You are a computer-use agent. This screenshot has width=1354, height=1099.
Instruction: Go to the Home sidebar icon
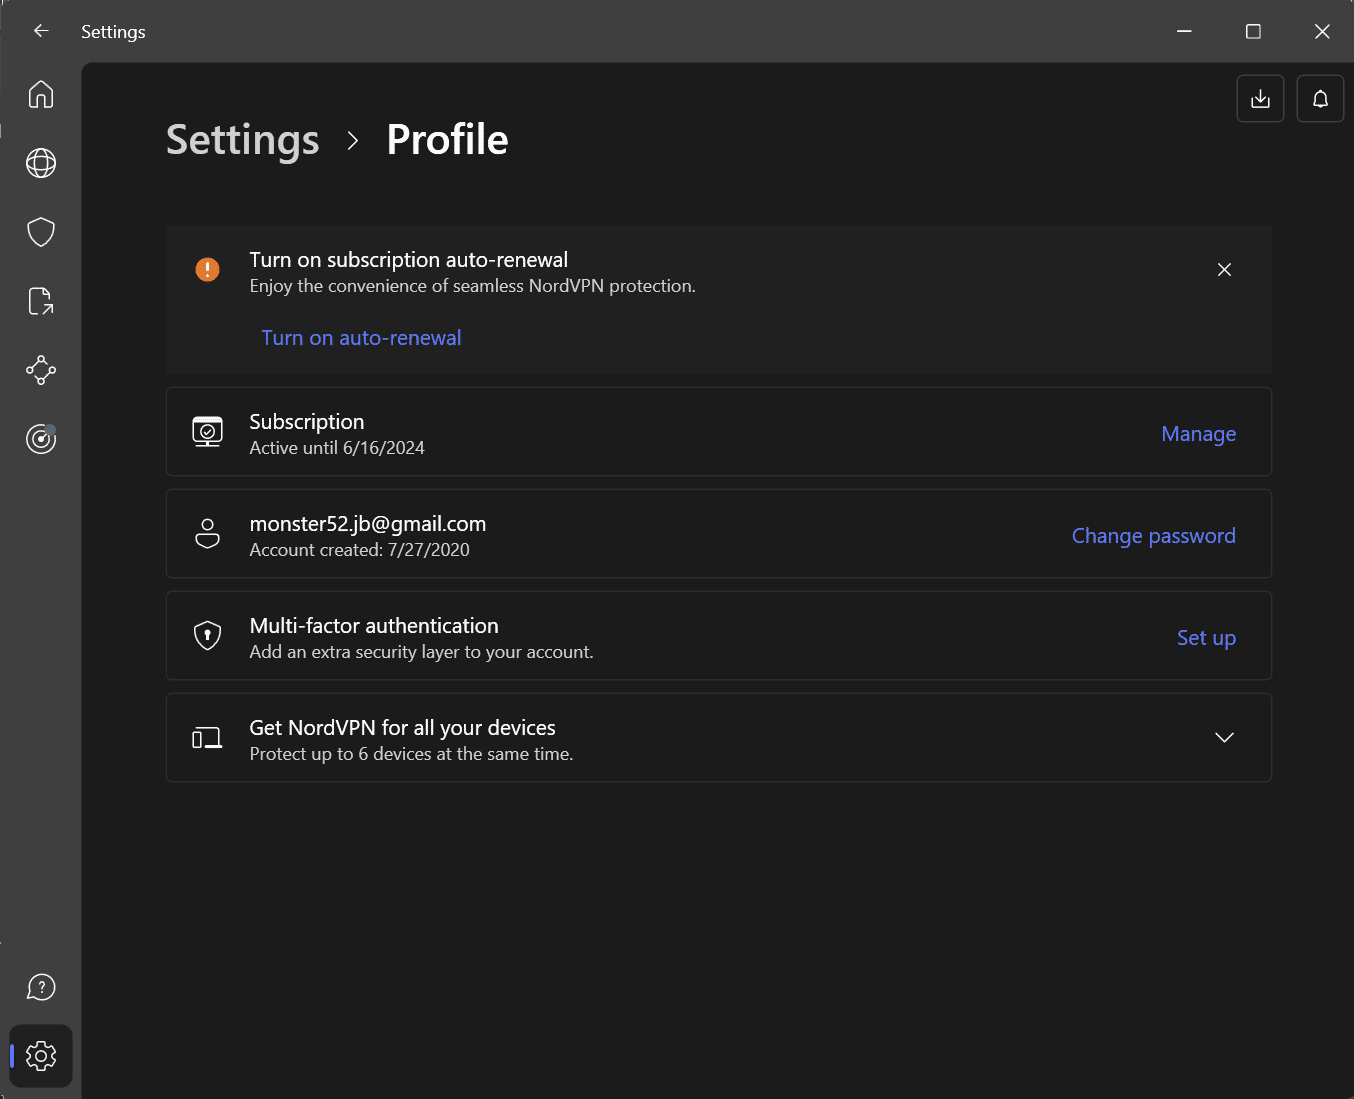point(41,94)
